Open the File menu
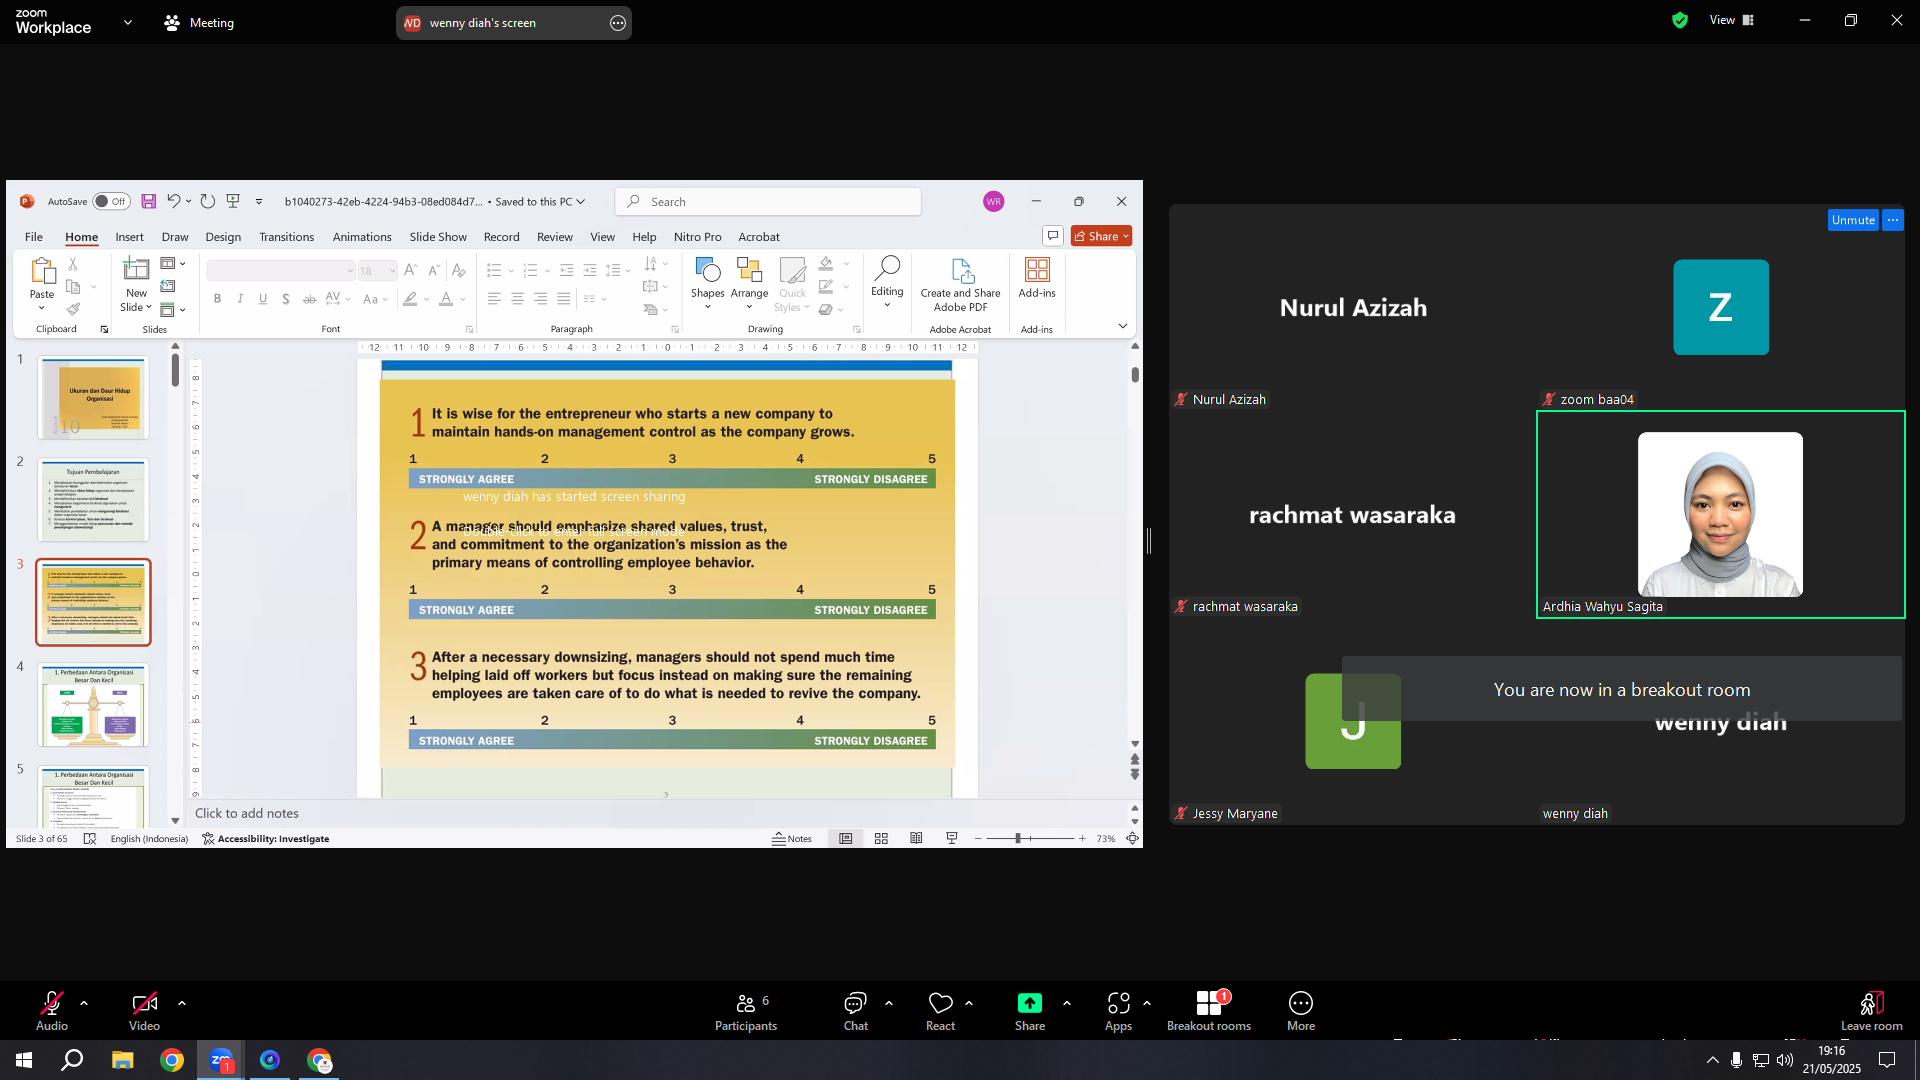The height and width of the screenshot is (1080, 1920). pyautogui.click(x=34, y=237)
